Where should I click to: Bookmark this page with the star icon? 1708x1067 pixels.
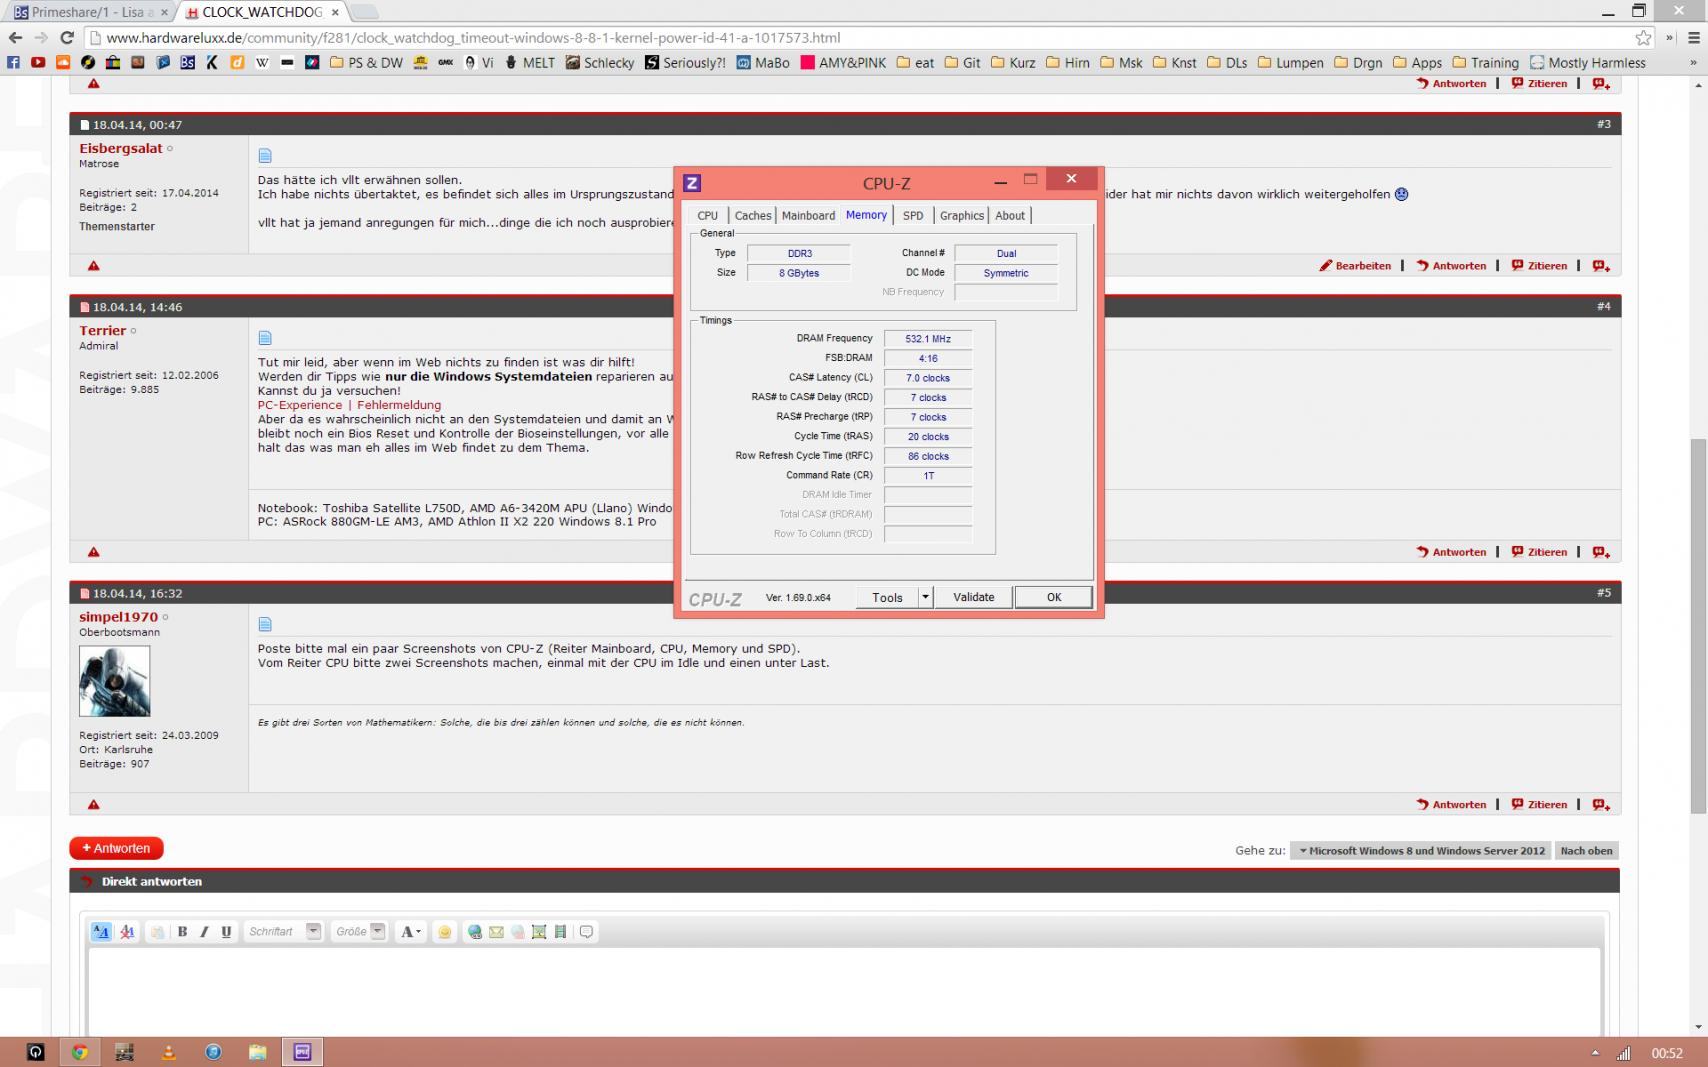(x=1643, y=38)
